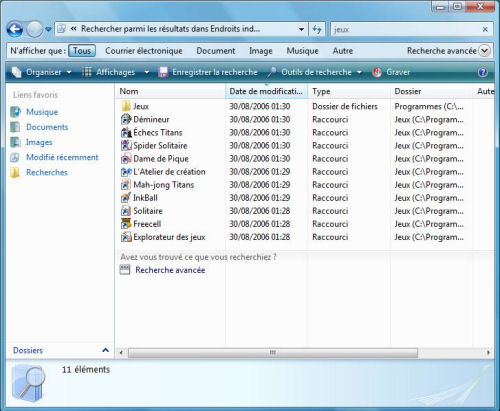Click the Mah-jong Titans file name
The width and height of the screenshot is (500, 411).
pos(163,185)
